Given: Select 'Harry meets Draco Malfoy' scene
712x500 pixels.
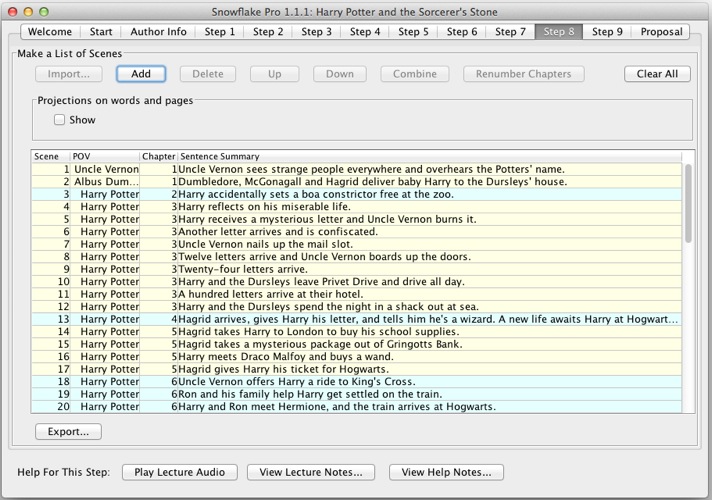Looking at the screenshot, I should 430,356.
